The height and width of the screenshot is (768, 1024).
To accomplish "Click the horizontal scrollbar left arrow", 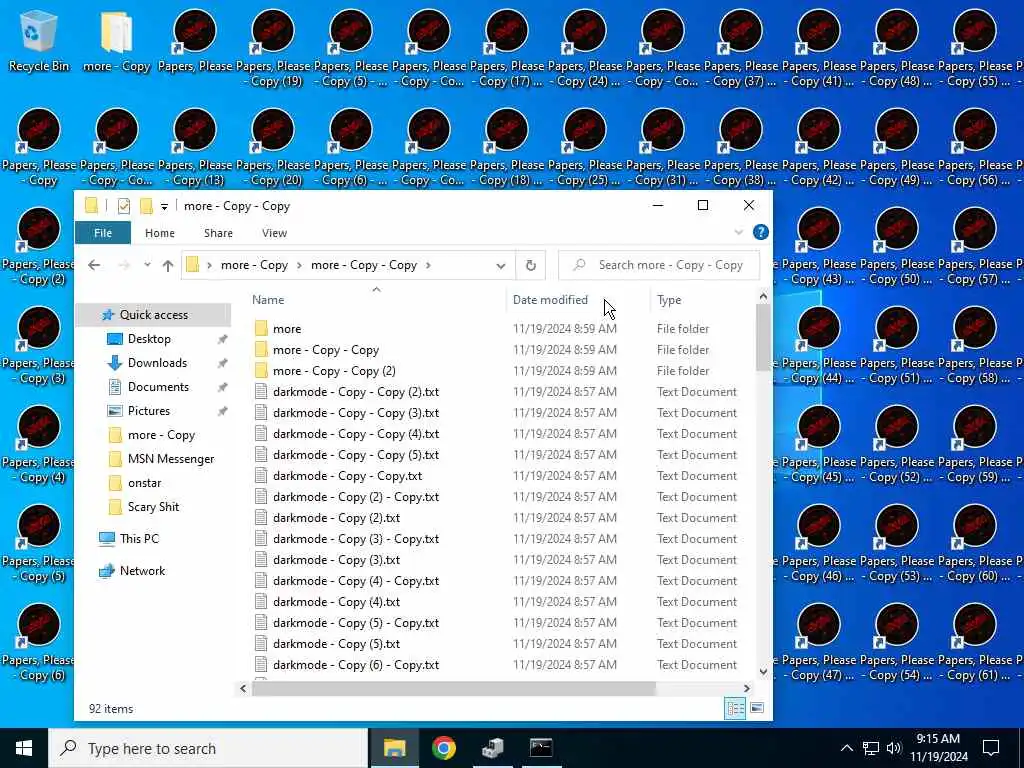I will pyautogui.click(x=244, y=688).
